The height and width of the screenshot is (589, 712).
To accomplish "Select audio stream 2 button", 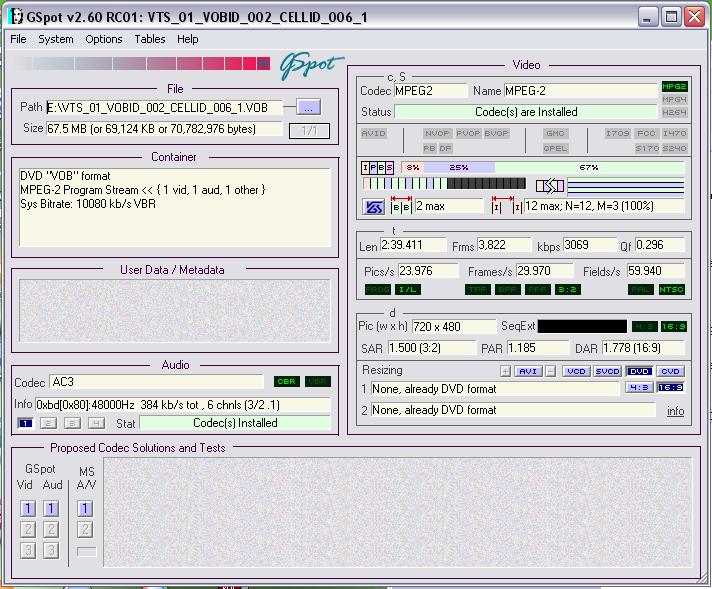I will click(48, 423).
